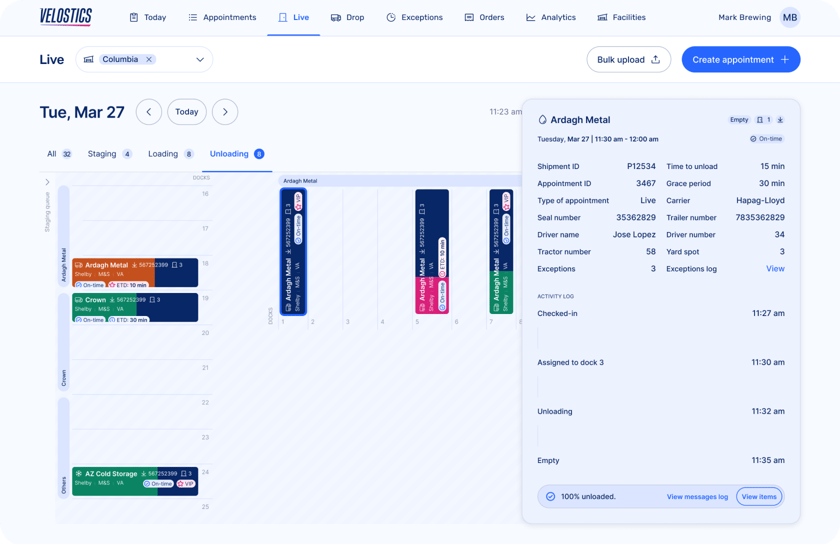
Task: Click the Unloading activity log entry
Action: (x=661, y=412)
